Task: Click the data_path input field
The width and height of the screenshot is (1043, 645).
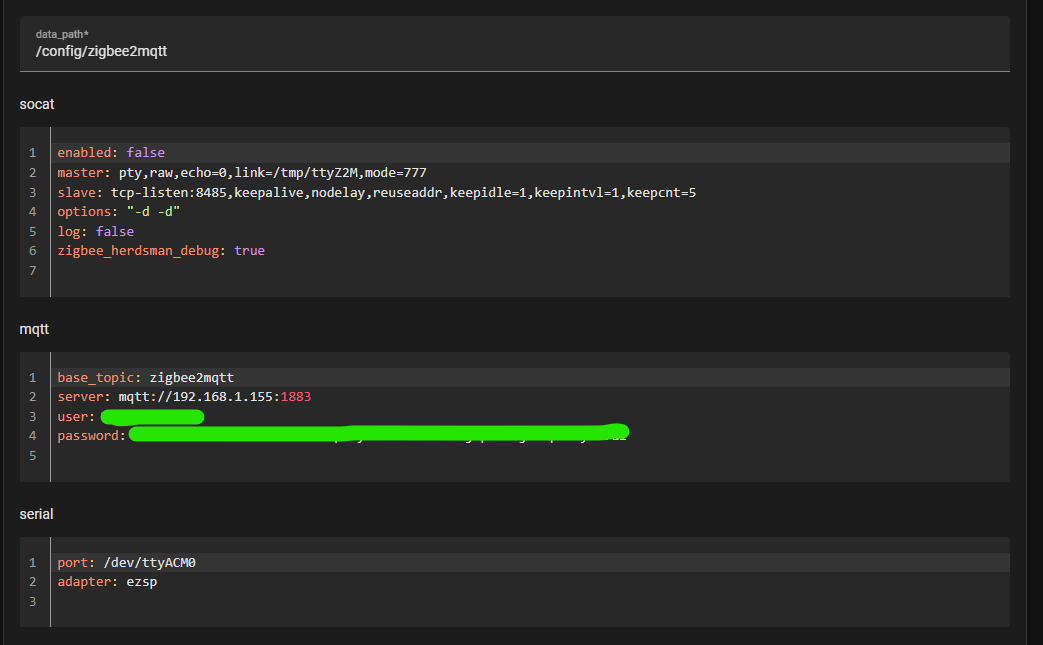Action: click(514, 44)
